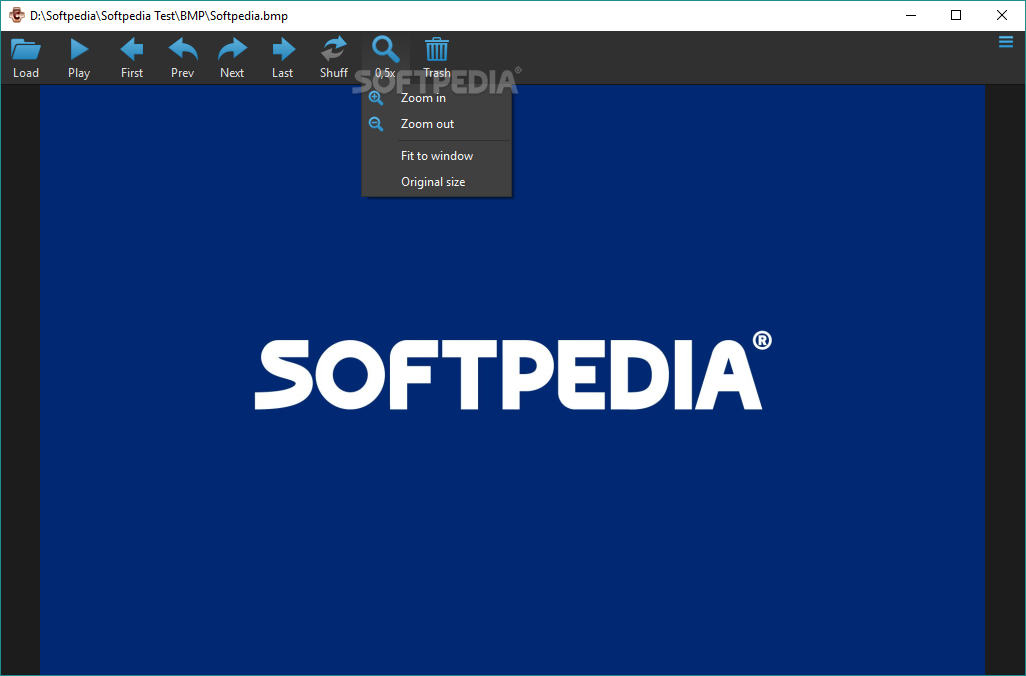Select Original size option
Screen dimensions: 1026x676
[x=436, y=182]
